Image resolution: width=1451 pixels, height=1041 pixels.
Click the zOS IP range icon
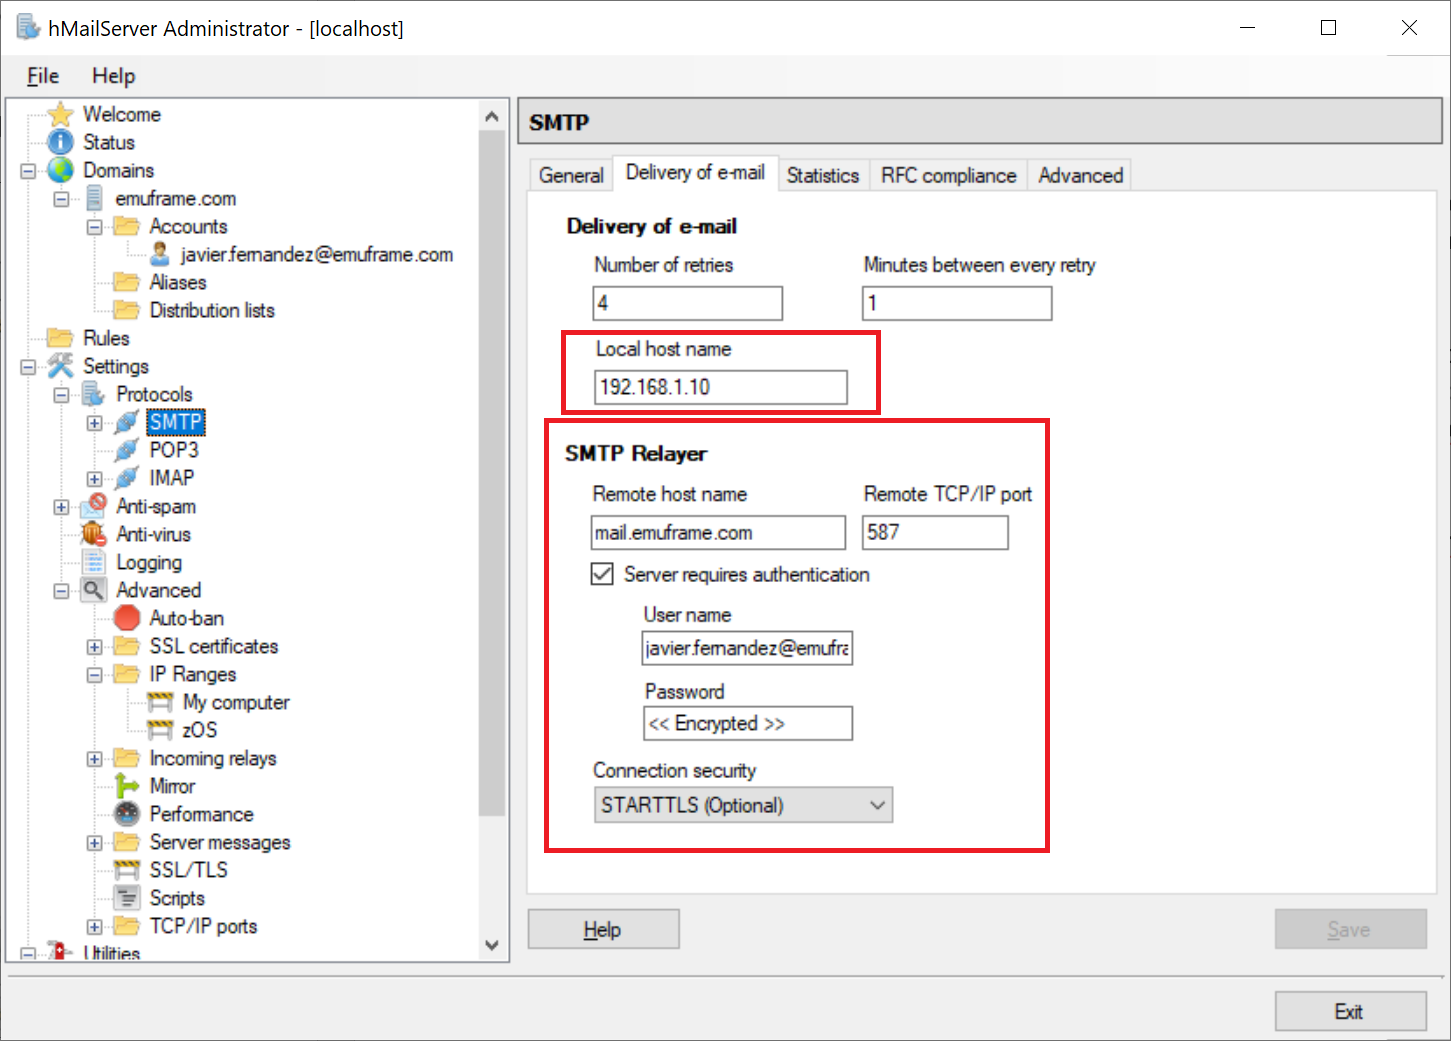pyautogui.click(x=160, y=730)
